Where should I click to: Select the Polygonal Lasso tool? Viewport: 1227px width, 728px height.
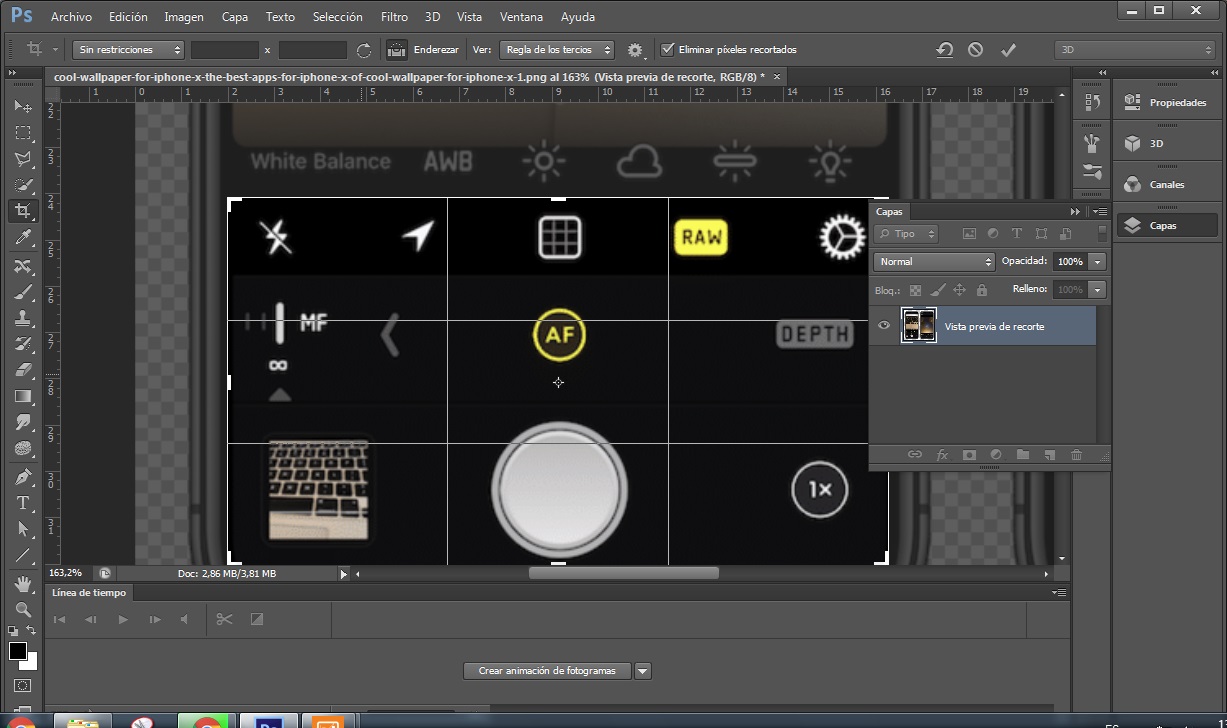pos(22,158)
